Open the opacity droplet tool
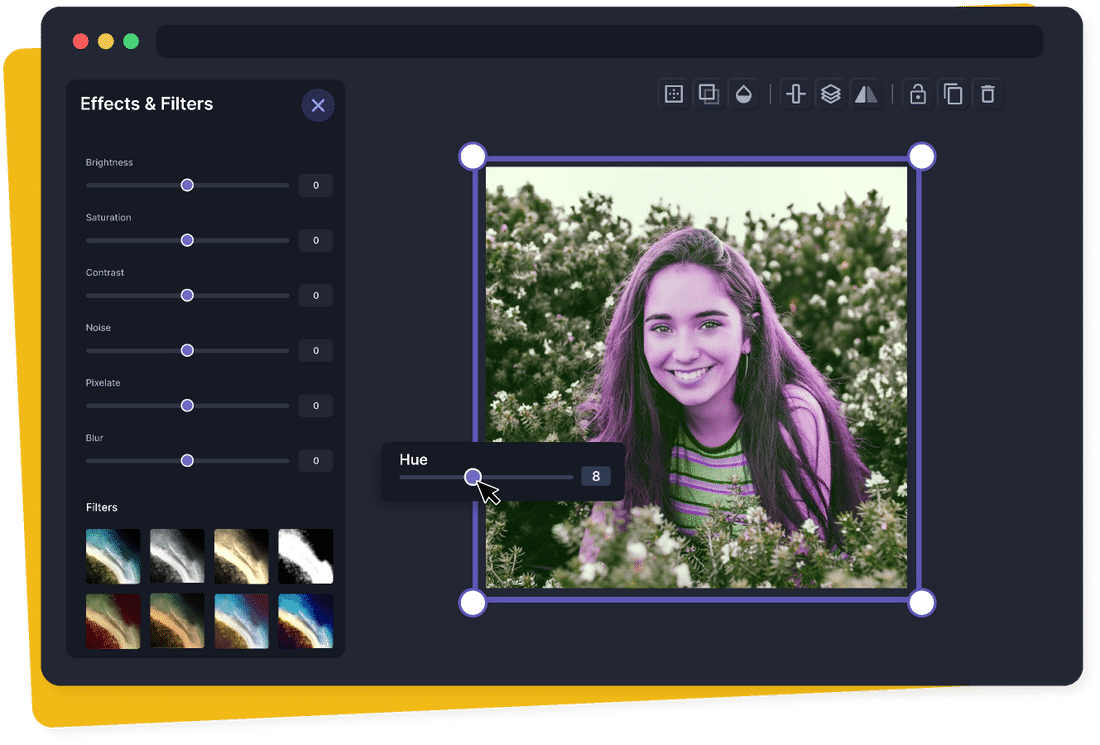Image resolution: width=1100 pixels, height=745 pixels. 744,94
